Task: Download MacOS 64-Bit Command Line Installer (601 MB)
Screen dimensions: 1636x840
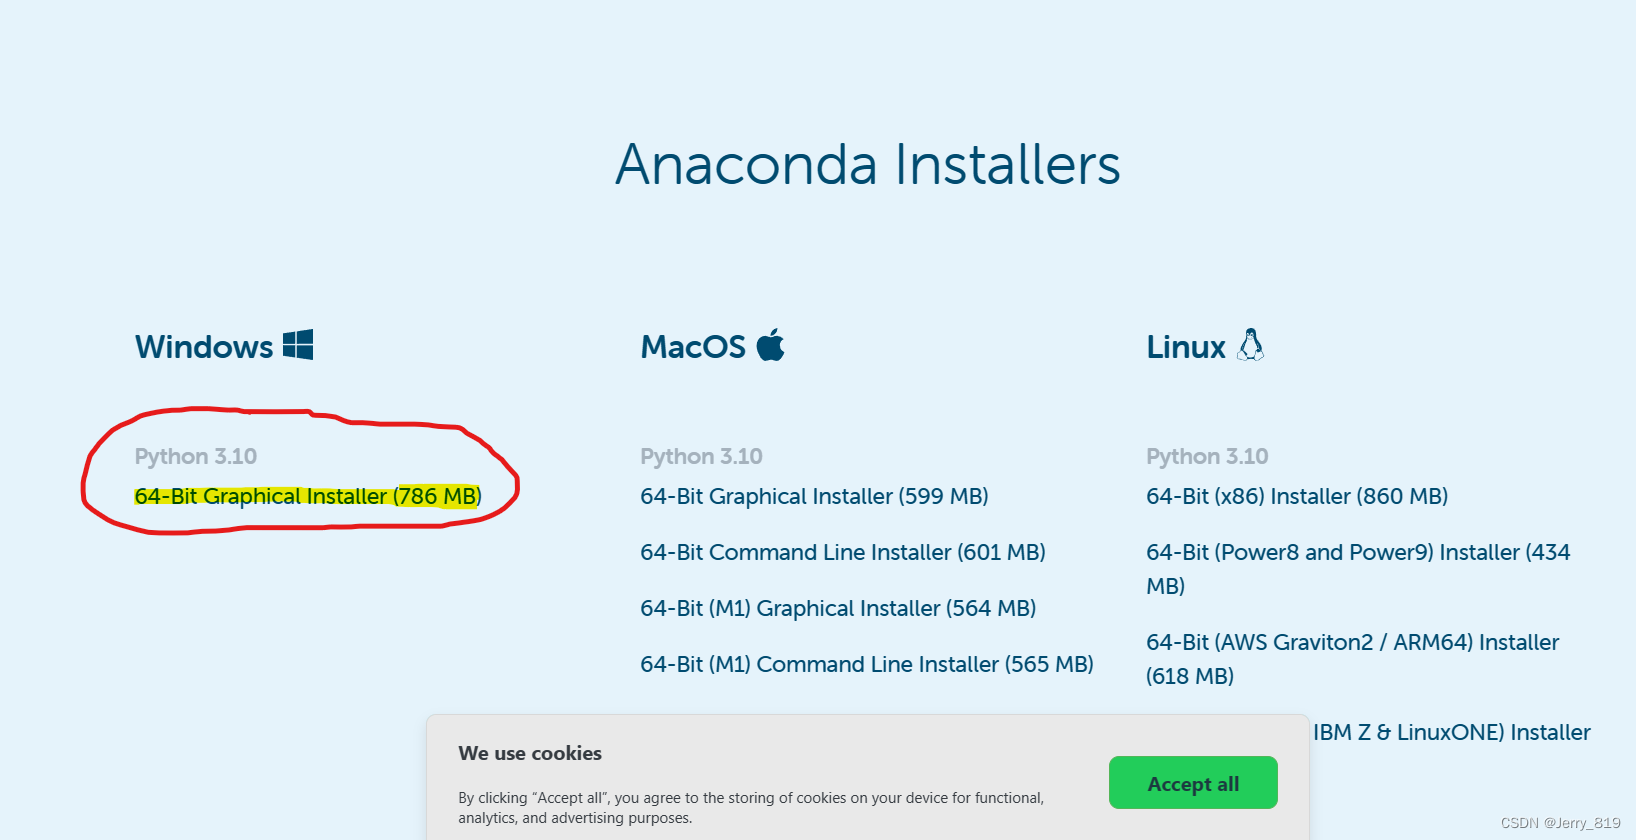Action: click(842, 553)
